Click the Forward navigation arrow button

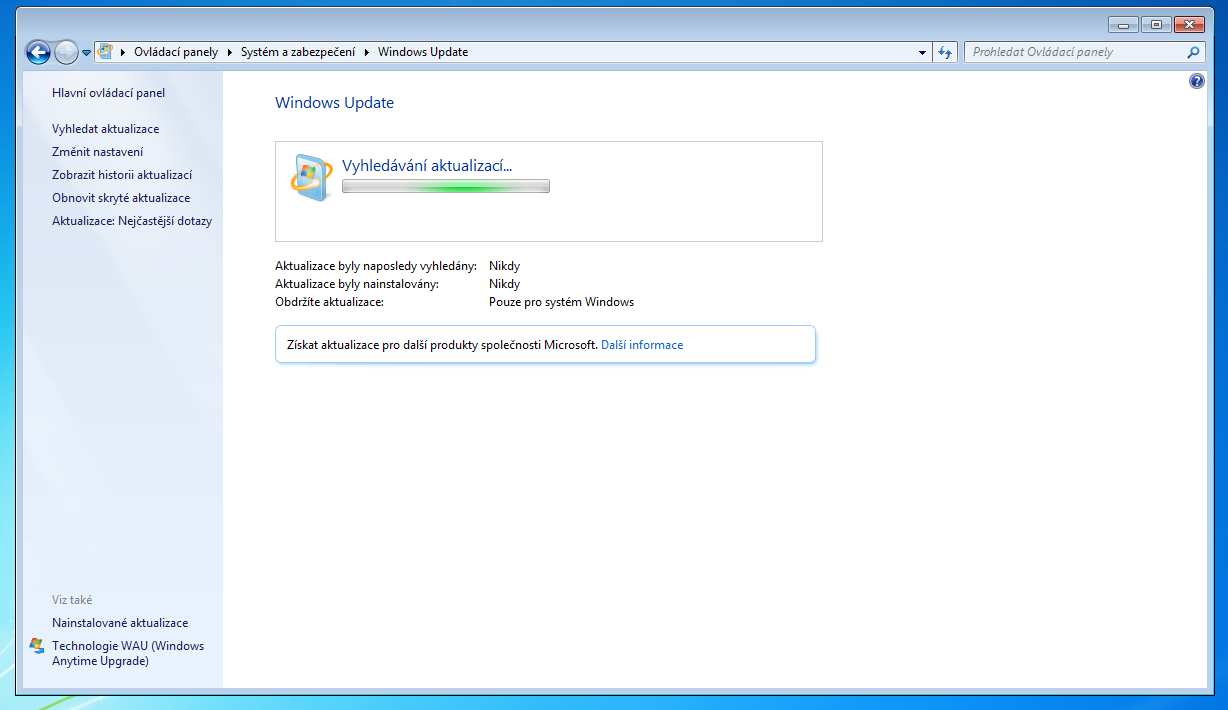(x=66, y=52)
